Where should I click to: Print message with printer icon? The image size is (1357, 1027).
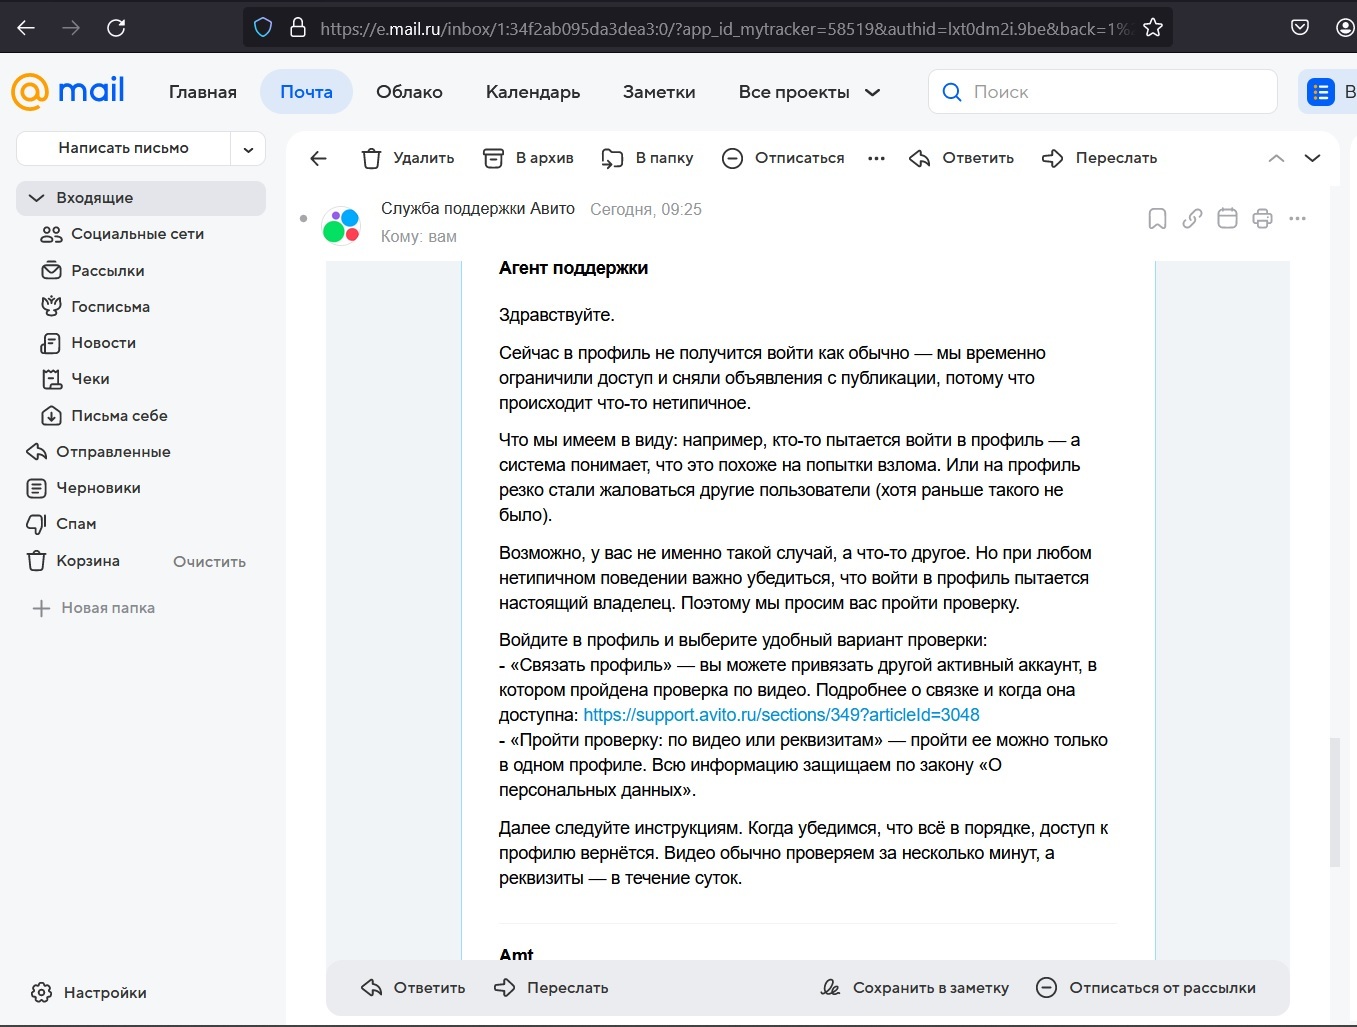pyautogui.click(x=1262, y=218)
